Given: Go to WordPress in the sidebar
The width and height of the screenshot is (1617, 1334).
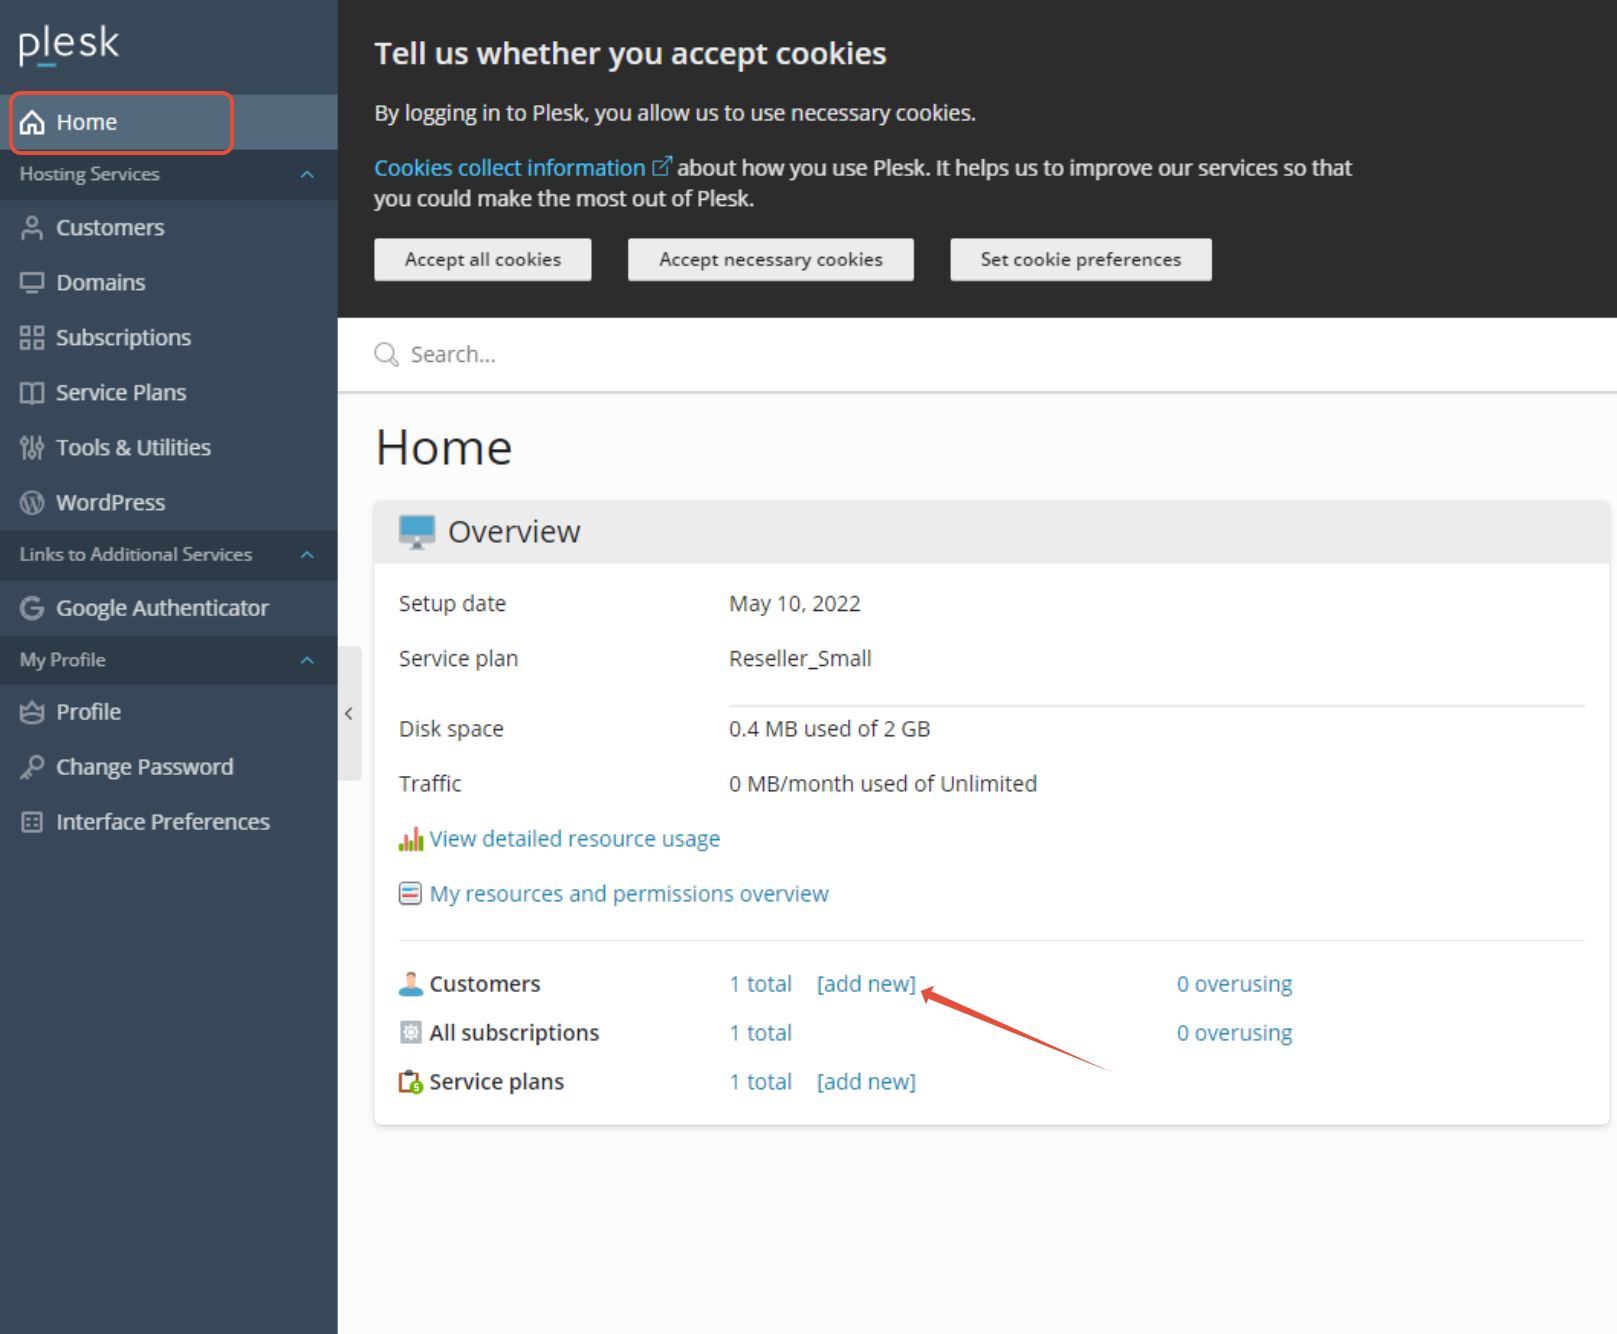Looking at the screenshot, I should (x=168, y=502).
